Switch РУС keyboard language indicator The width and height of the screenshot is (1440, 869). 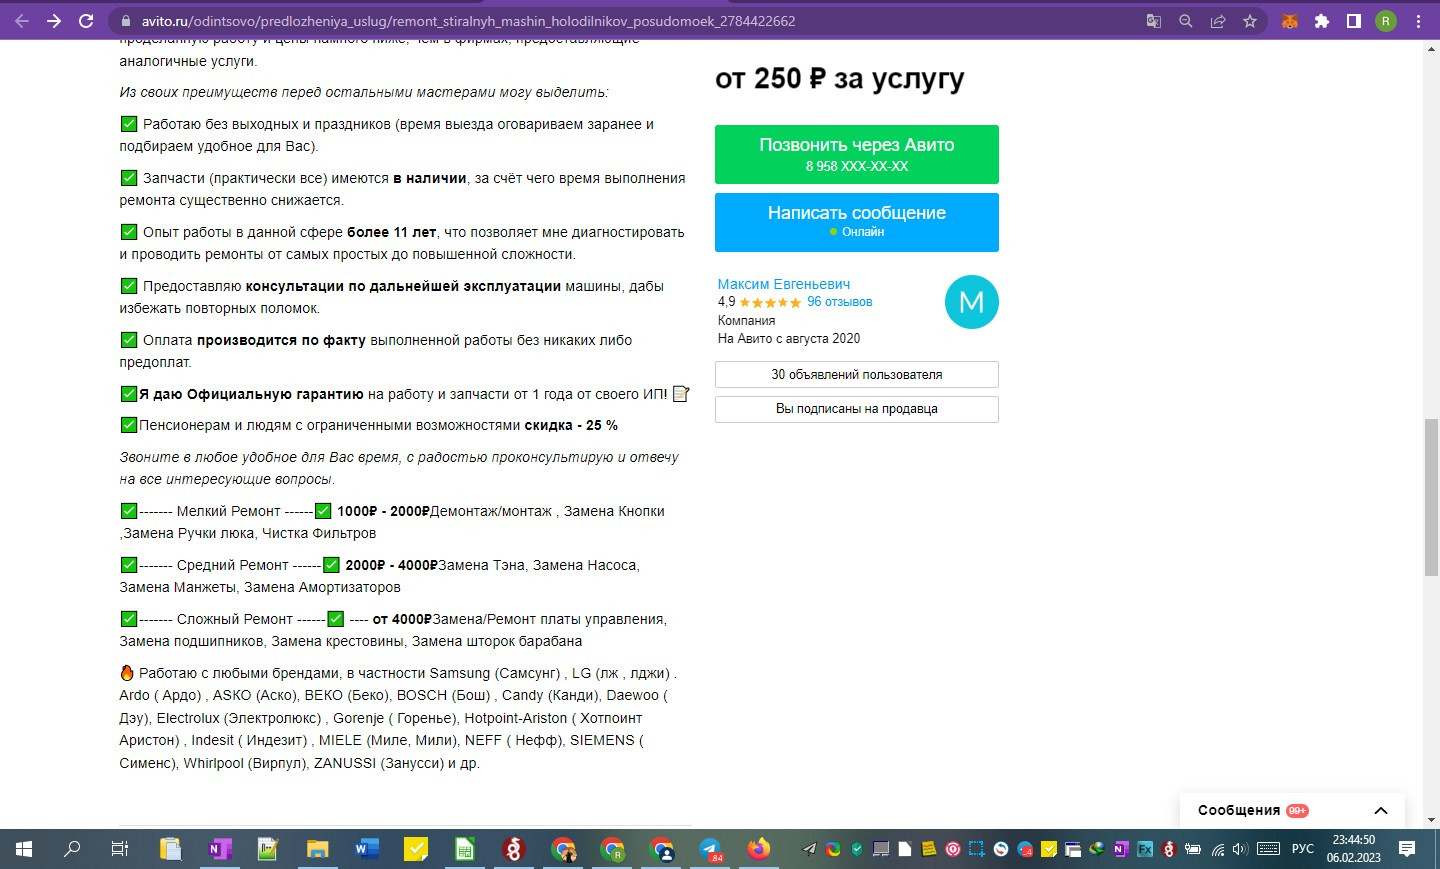[x=1303, y=849]
